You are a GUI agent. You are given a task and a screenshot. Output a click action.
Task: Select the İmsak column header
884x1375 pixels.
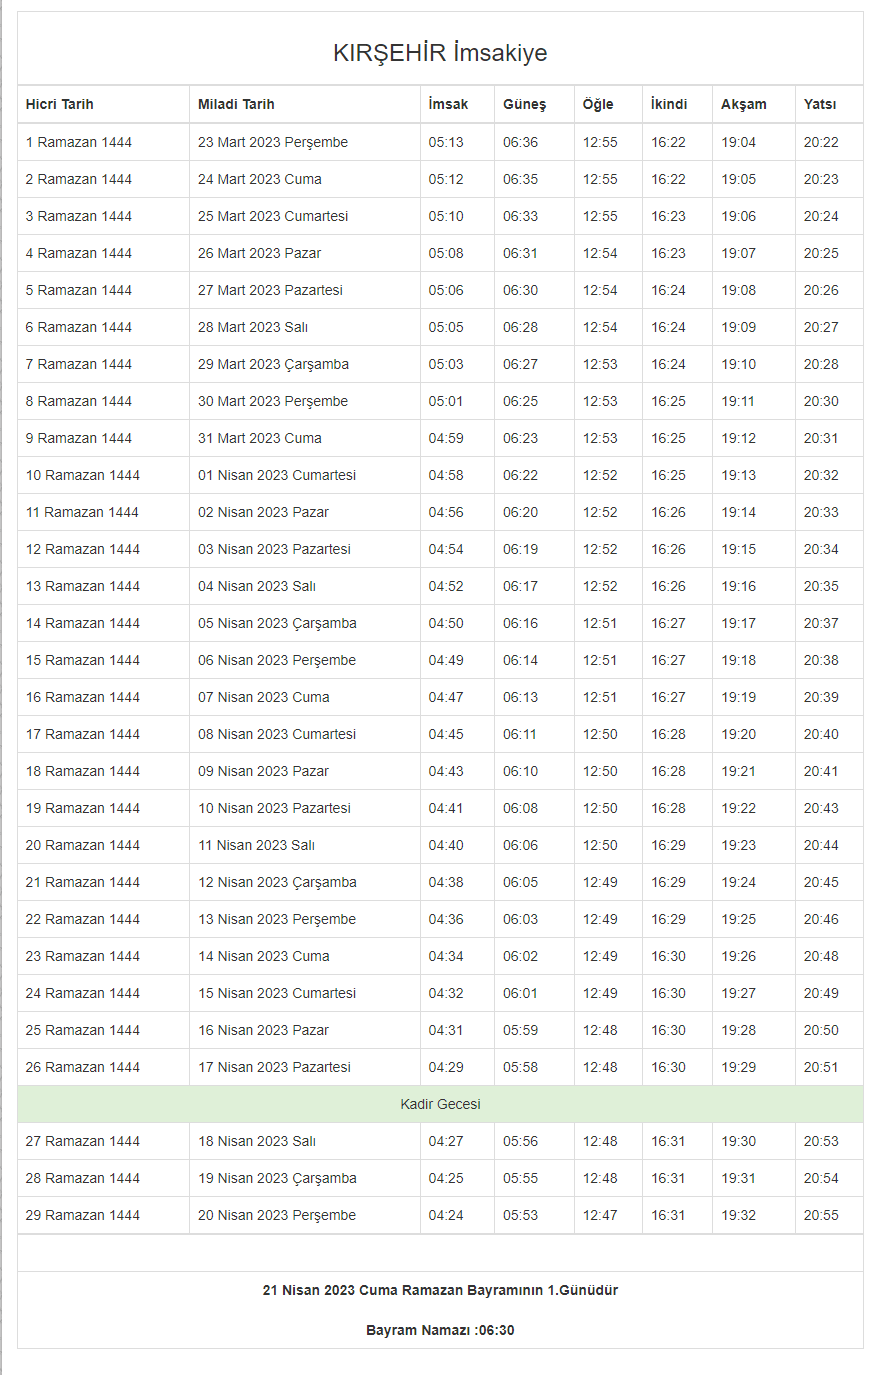click(x=448, y=104)
